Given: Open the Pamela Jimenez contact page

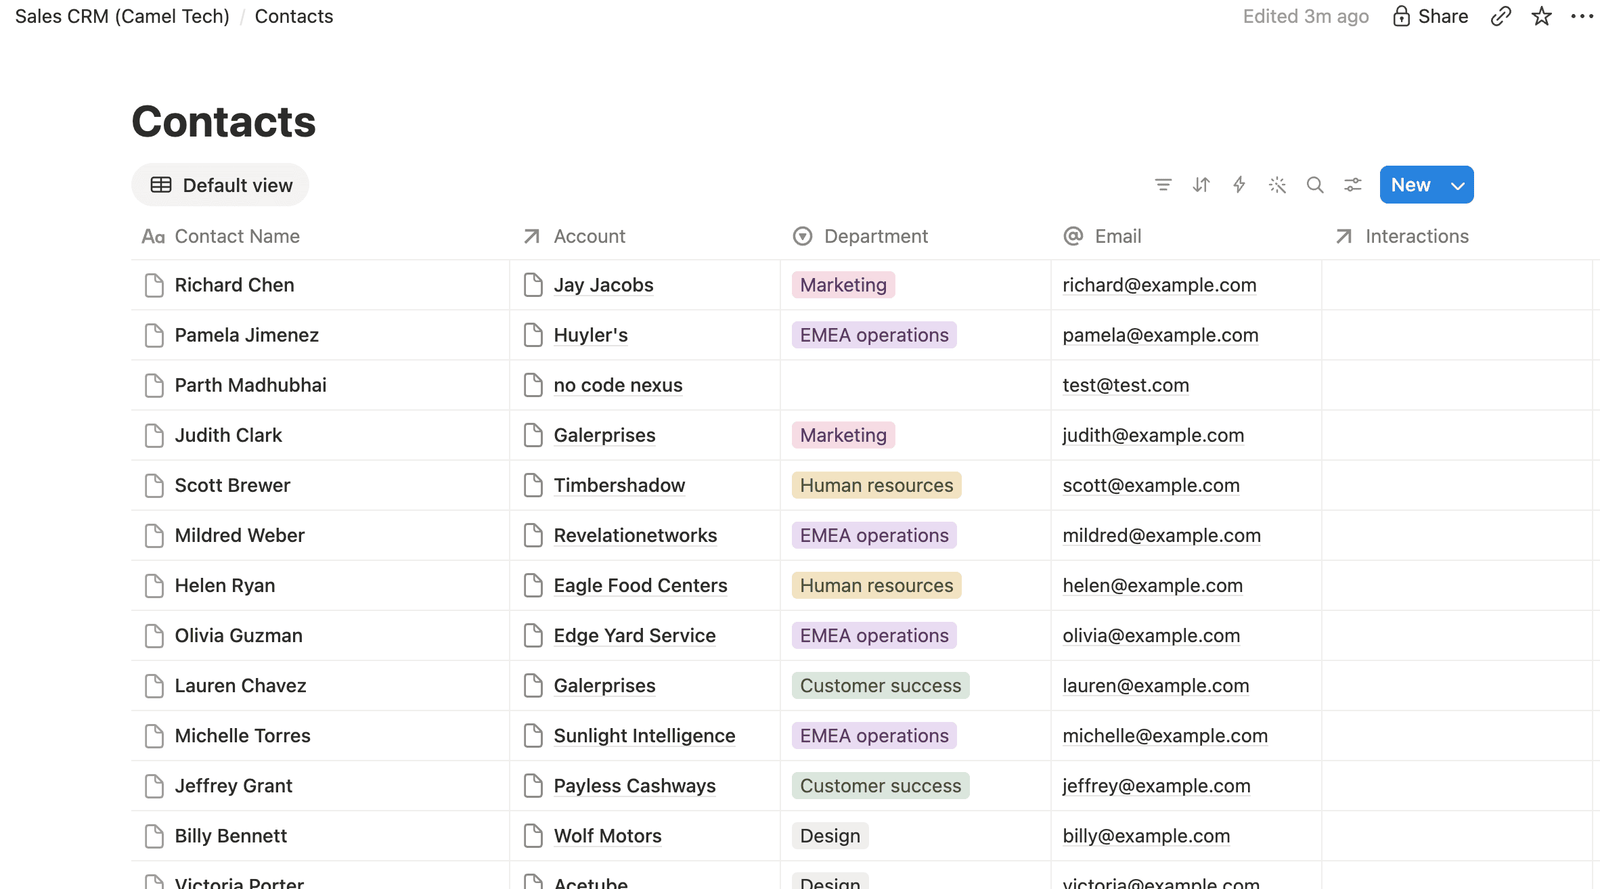Looking at the screenshot, I should point(246,335).
